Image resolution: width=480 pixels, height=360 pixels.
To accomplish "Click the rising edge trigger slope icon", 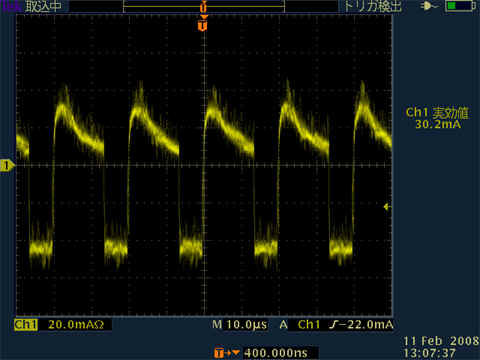I will [333, 324].
